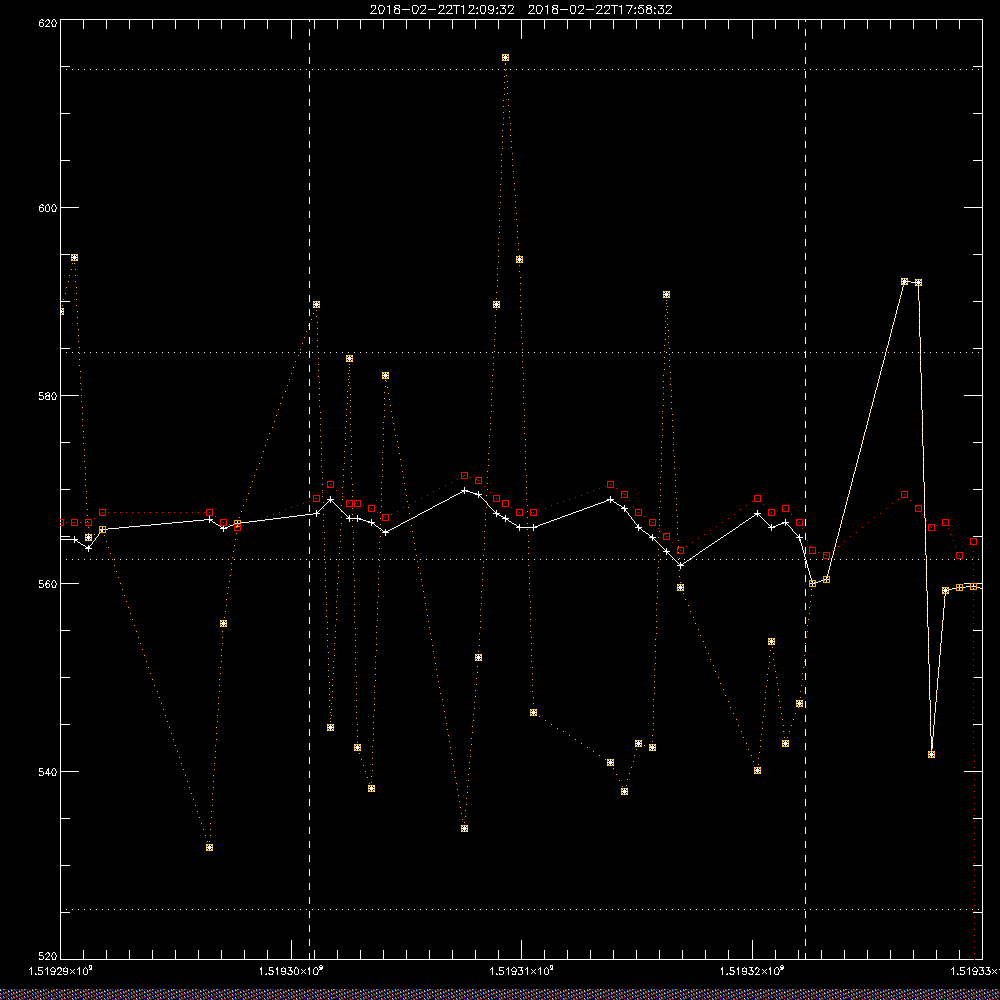Image resolution: width=1000 pixels, height=1000 pixels.
Task: Select the 540 y-axis label
Action: point(48,772)
